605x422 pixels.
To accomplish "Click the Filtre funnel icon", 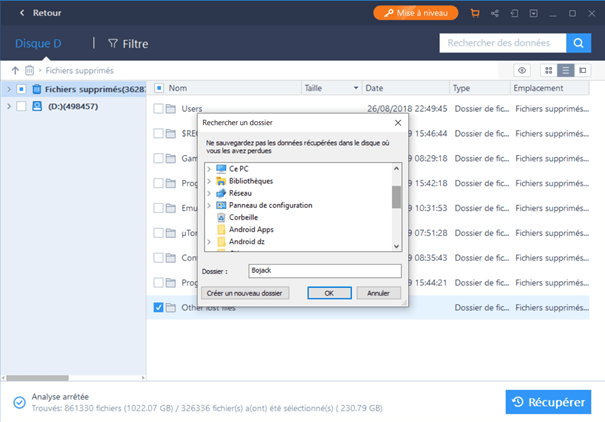I will 113,44.
